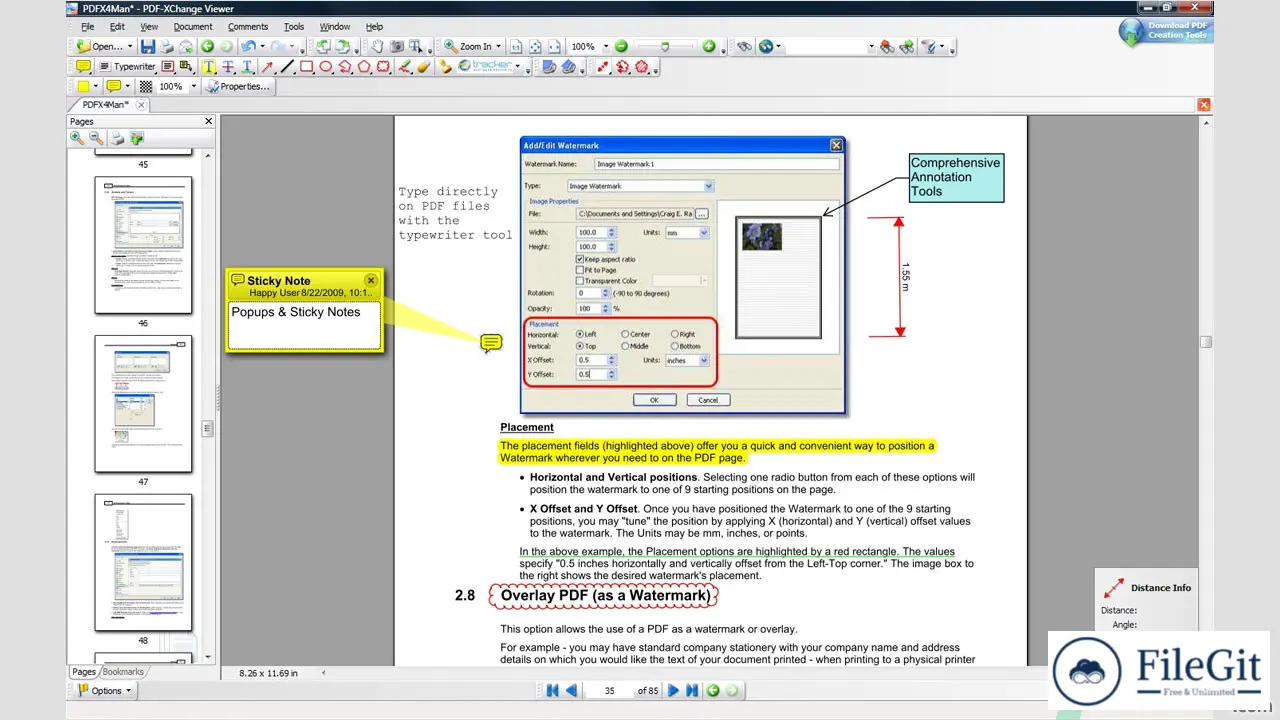Click the Undo arrow icon
This screenshot has width=1280, height=720.
point(249,46)
